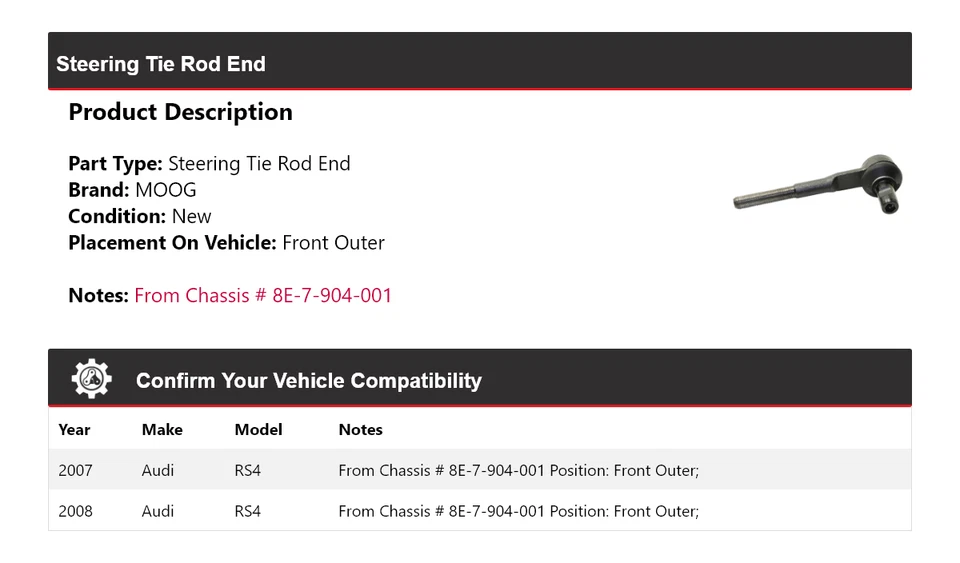Screen dimensions: 960x563
Task: Click the notes cell in the 2007 row
Action: coord(518,470)
